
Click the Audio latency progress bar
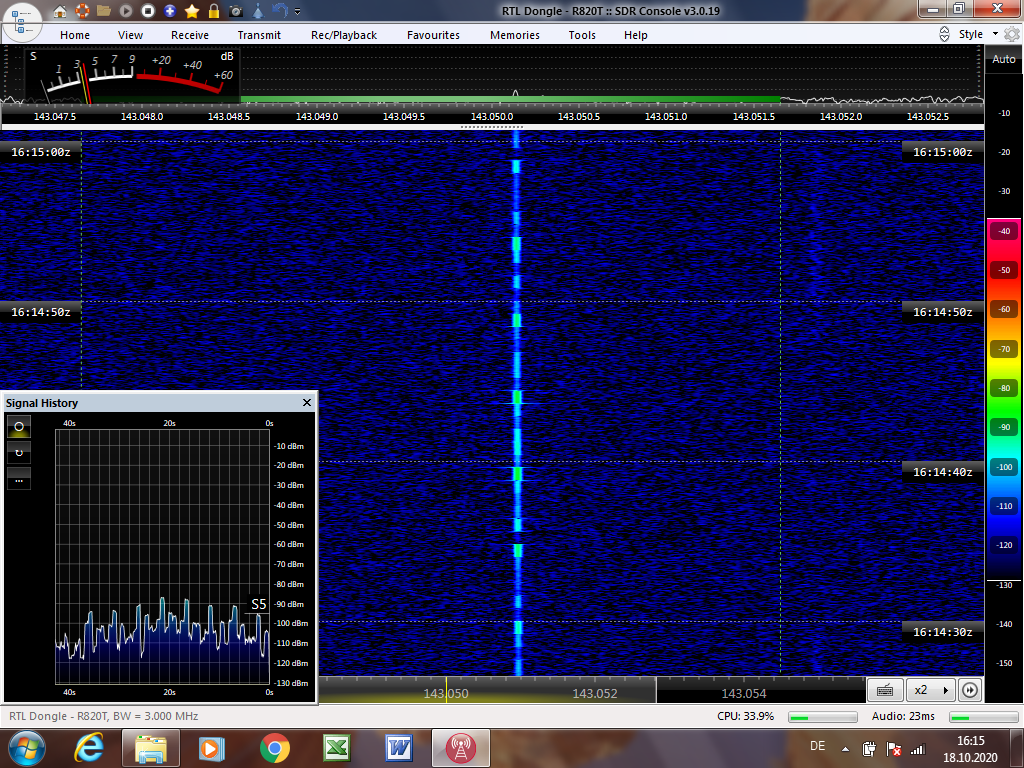[x=984, y=717]
